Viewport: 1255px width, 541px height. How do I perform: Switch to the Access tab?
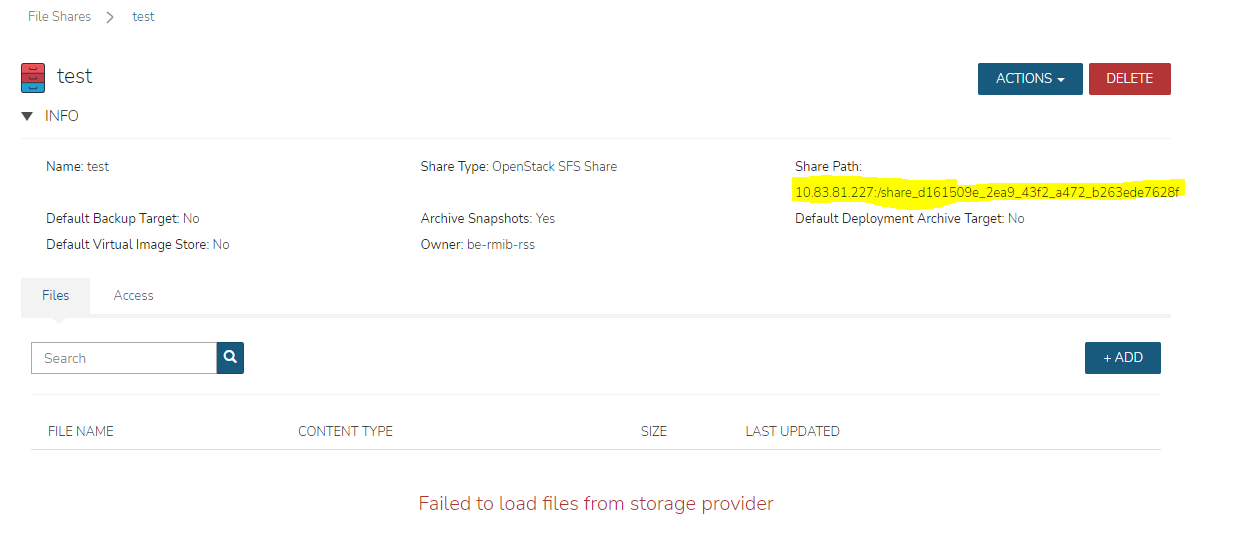click(x=134, y=296)
